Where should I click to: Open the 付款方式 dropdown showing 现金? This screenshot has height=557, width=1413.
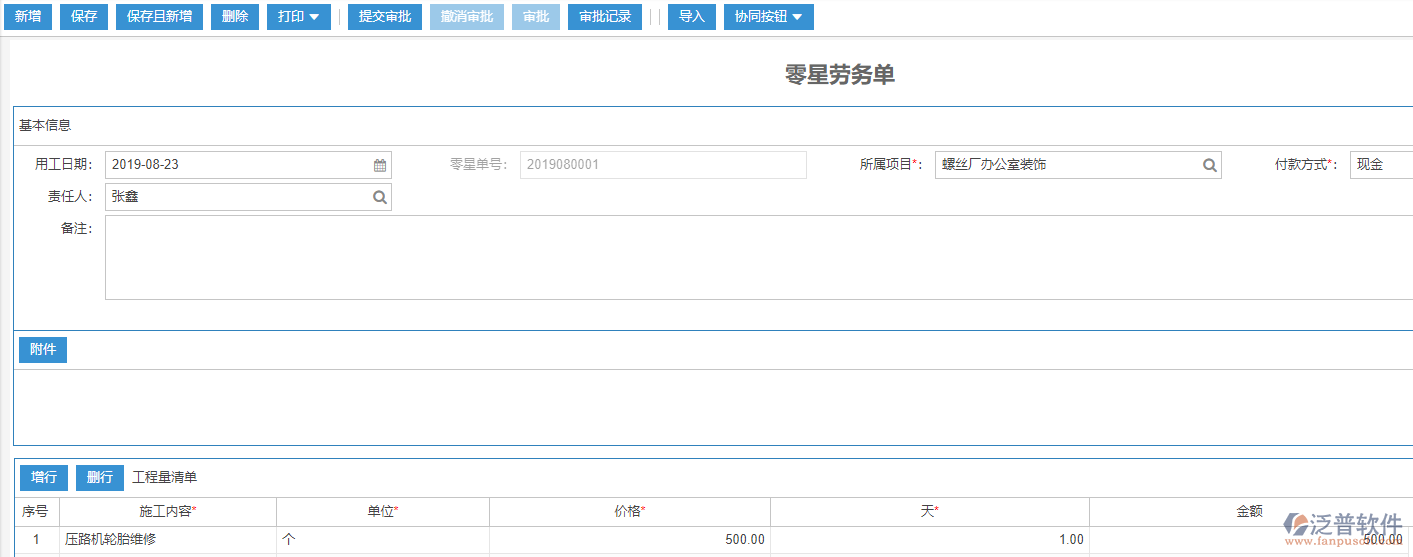pyautogui.click(x=1382, y=165)
